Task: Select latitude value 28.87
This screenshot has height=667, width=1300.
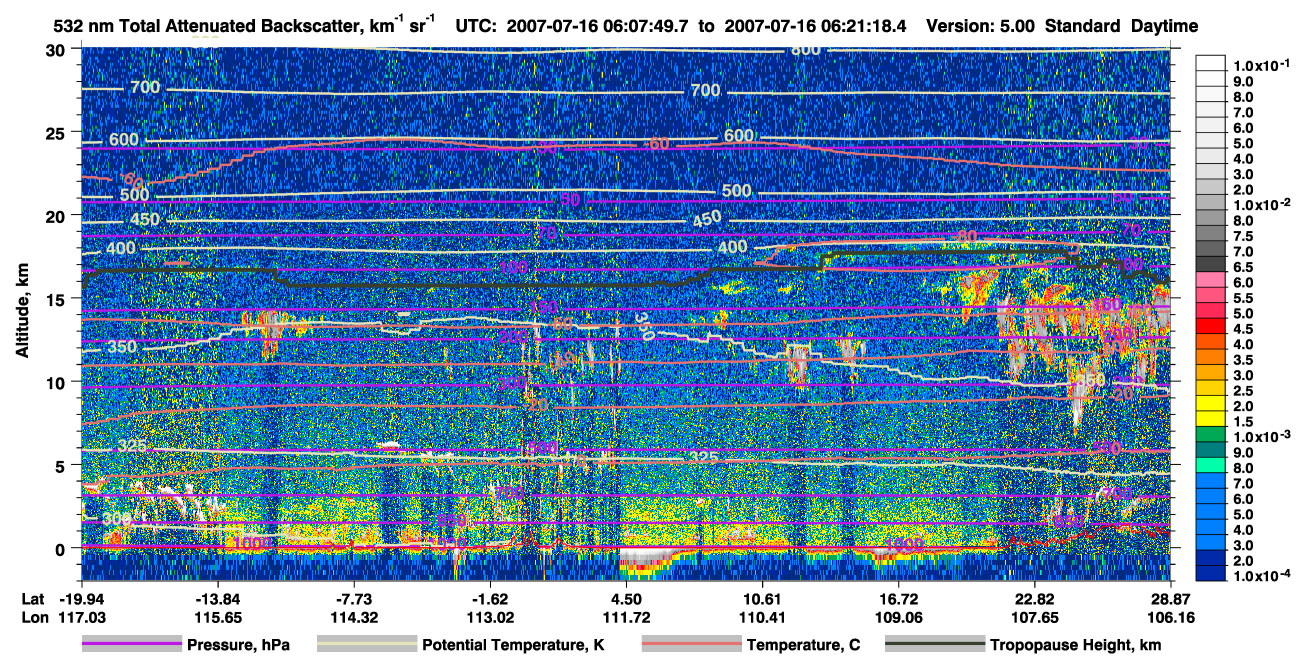Action: [x=1170, y=597]
